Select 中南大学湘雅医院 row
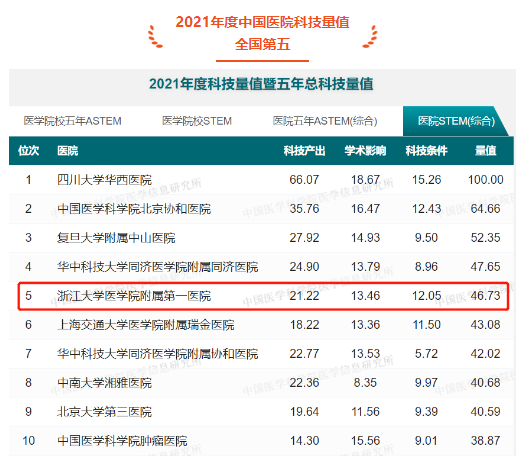This screenshot has width=523, height=462. point(261,383)
